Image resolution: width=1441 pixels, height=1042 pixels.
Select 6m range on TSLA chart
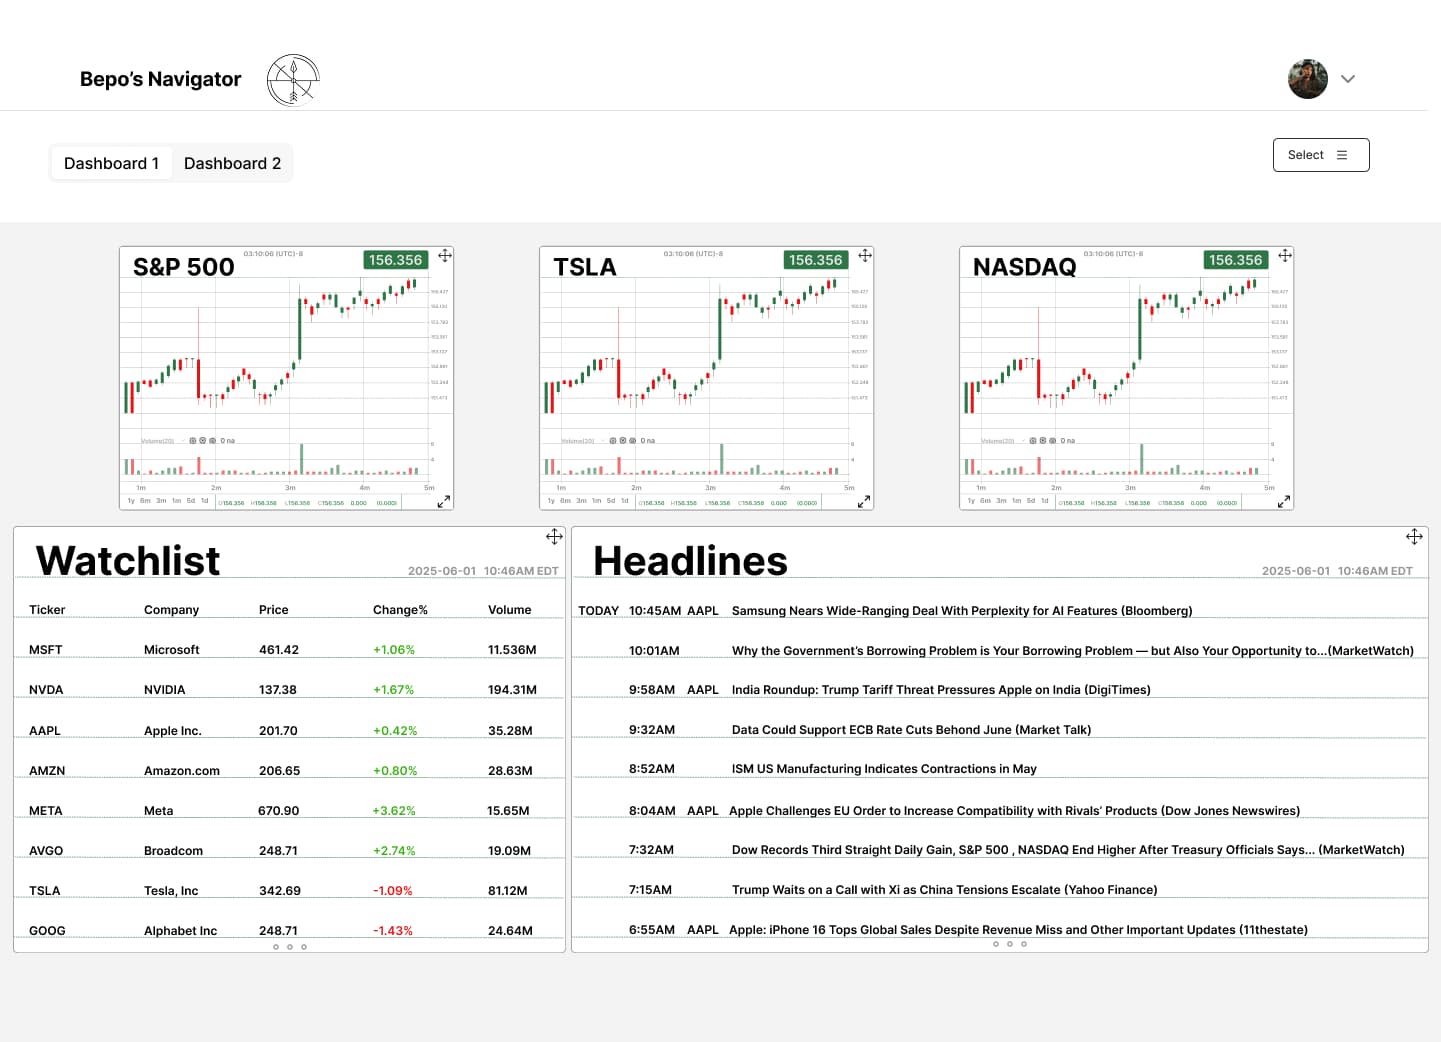coord(565,501)
